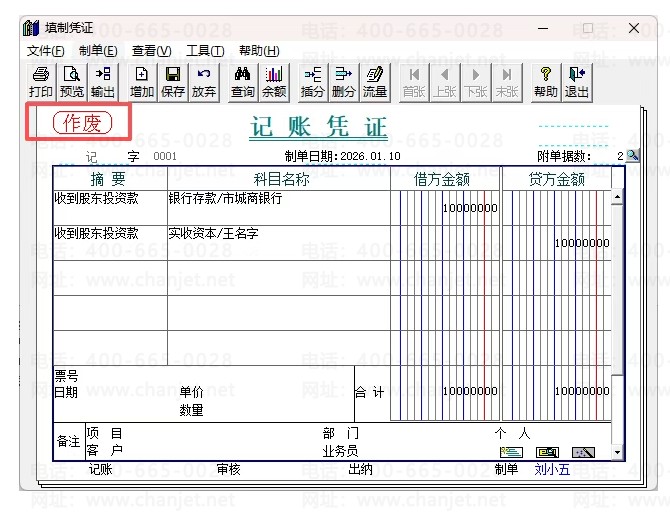The height and width of the screenshot is (513, 670).
Task: Click the 合计 credit total amount
Action: point(582,391)
